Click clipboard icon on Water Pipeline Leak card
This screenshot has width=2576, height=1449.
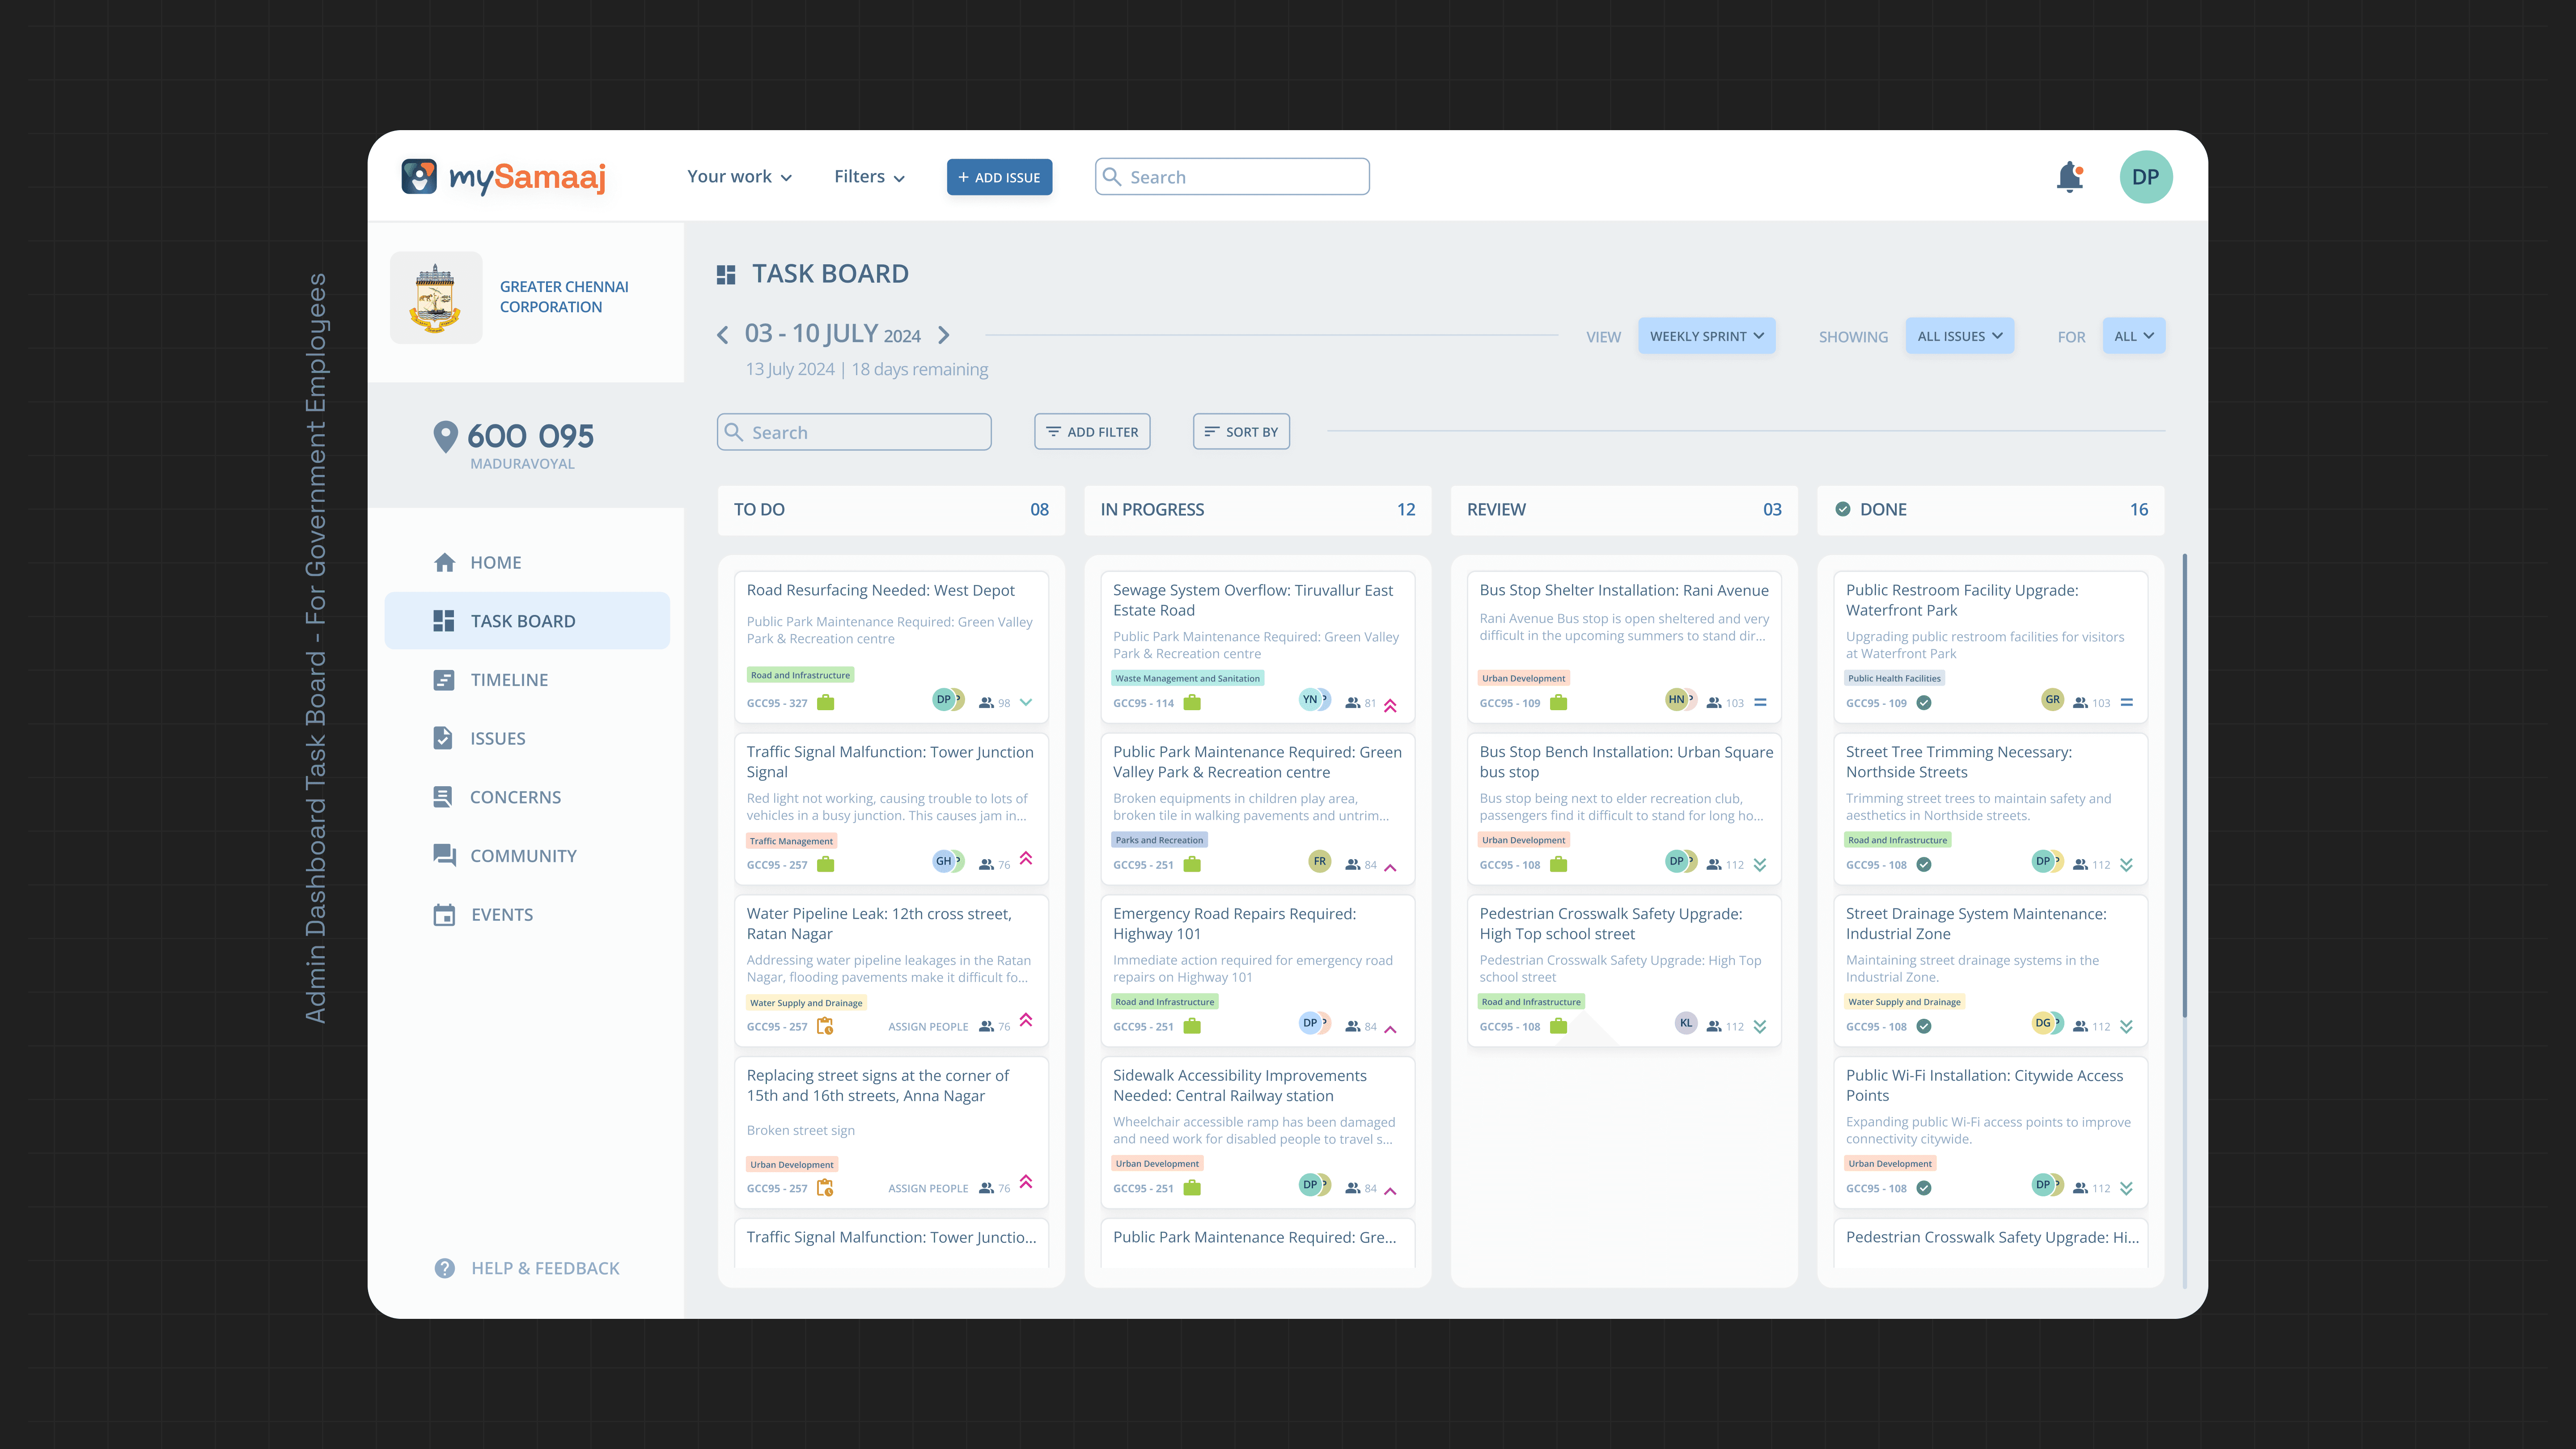point(825,1026)
